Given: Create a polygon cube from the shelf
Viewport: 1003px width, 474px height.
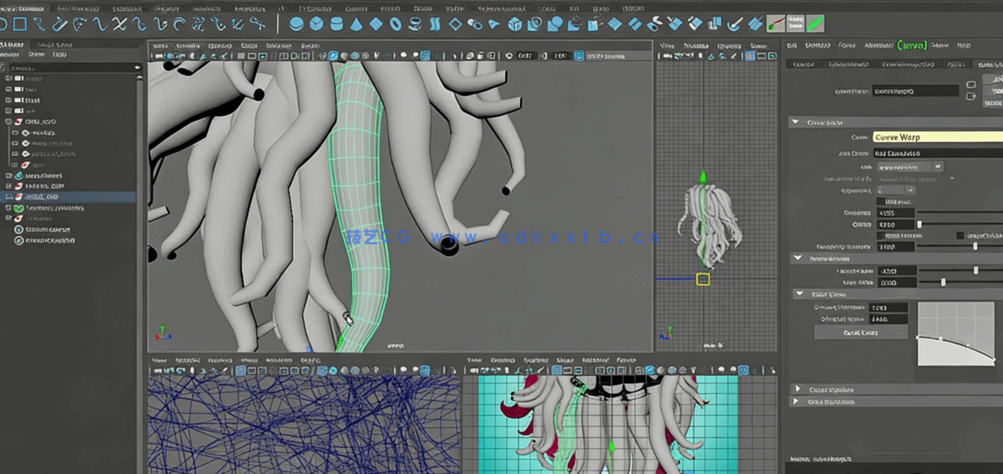Looking at the screenshot, I should pyautogui.click(x=318, y=23).
